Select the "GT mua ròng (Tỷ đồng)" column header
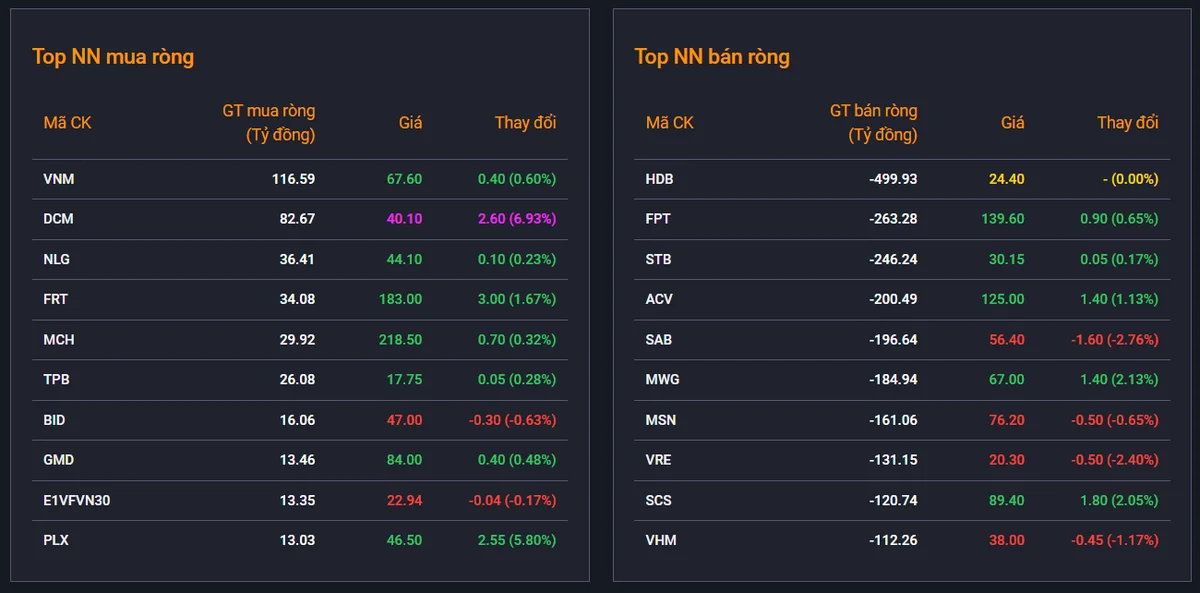This screenshot has width=1200, height=593. pos(268,123)
